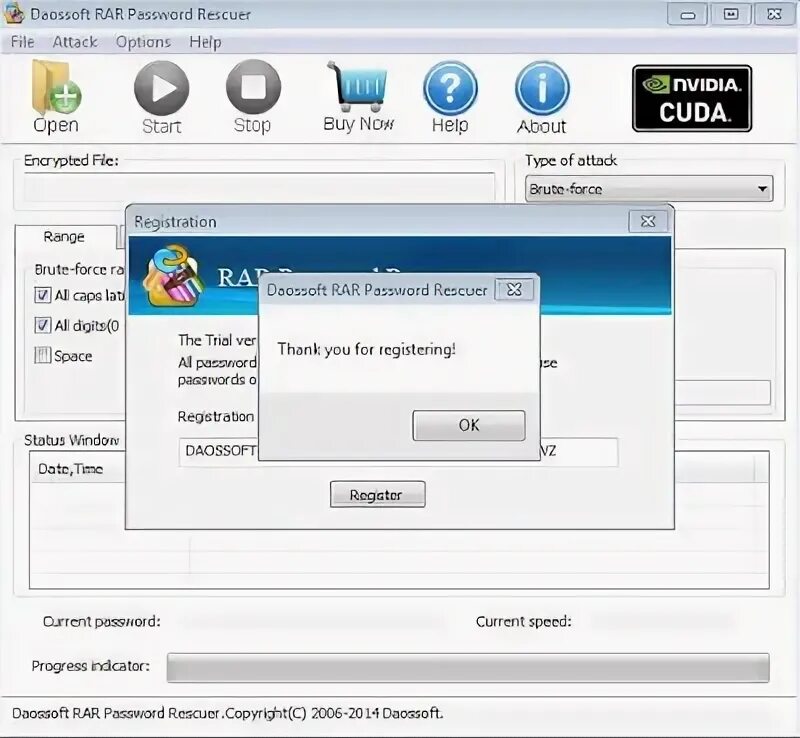Click the registration code input field
Image resolution: width=800 pixels, height=738 pixels.
(398, 452)
